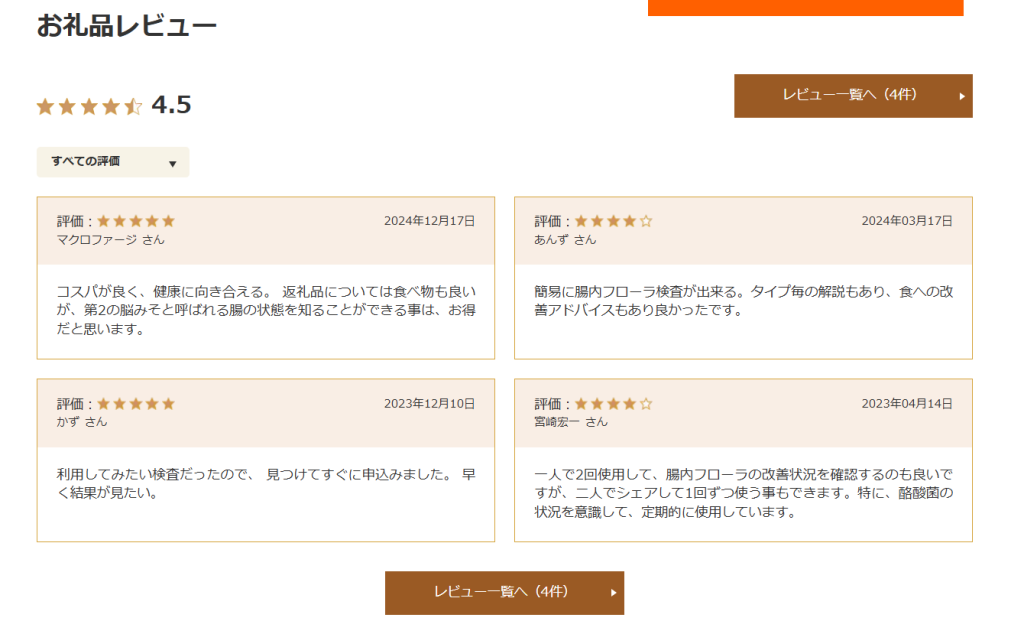
Task: Click the review text starting with 利用してみたい検査
Action: click(266, 483)
